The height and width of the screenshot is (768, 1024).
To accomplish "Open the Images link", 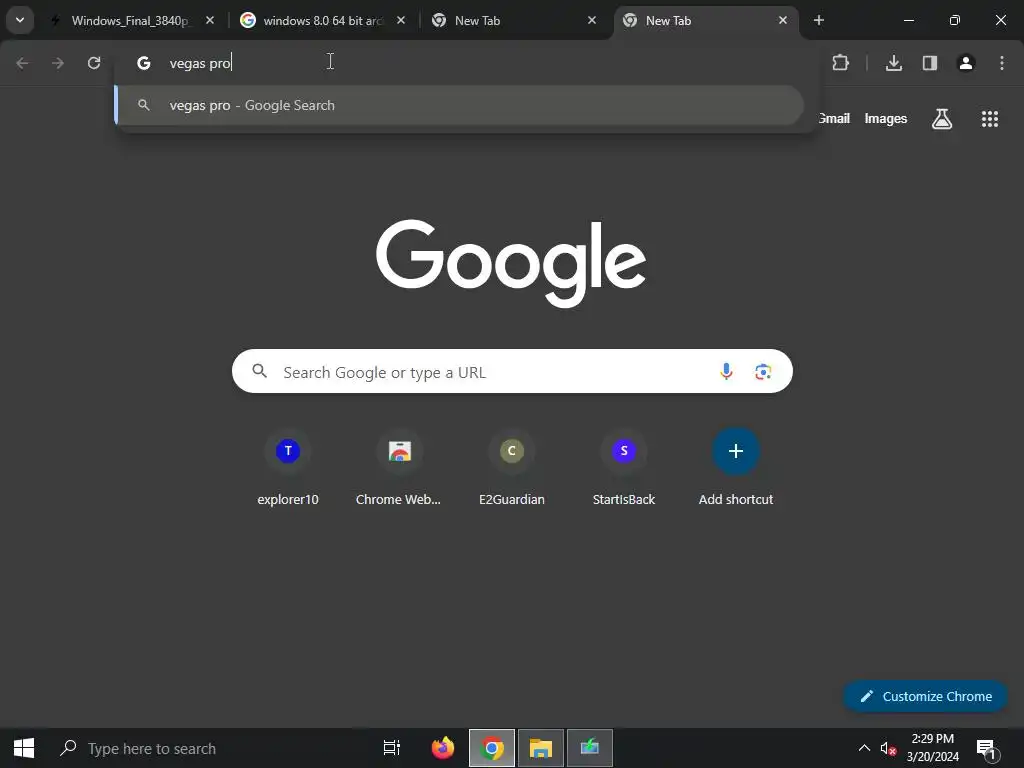I will click(x=886, y=118).
